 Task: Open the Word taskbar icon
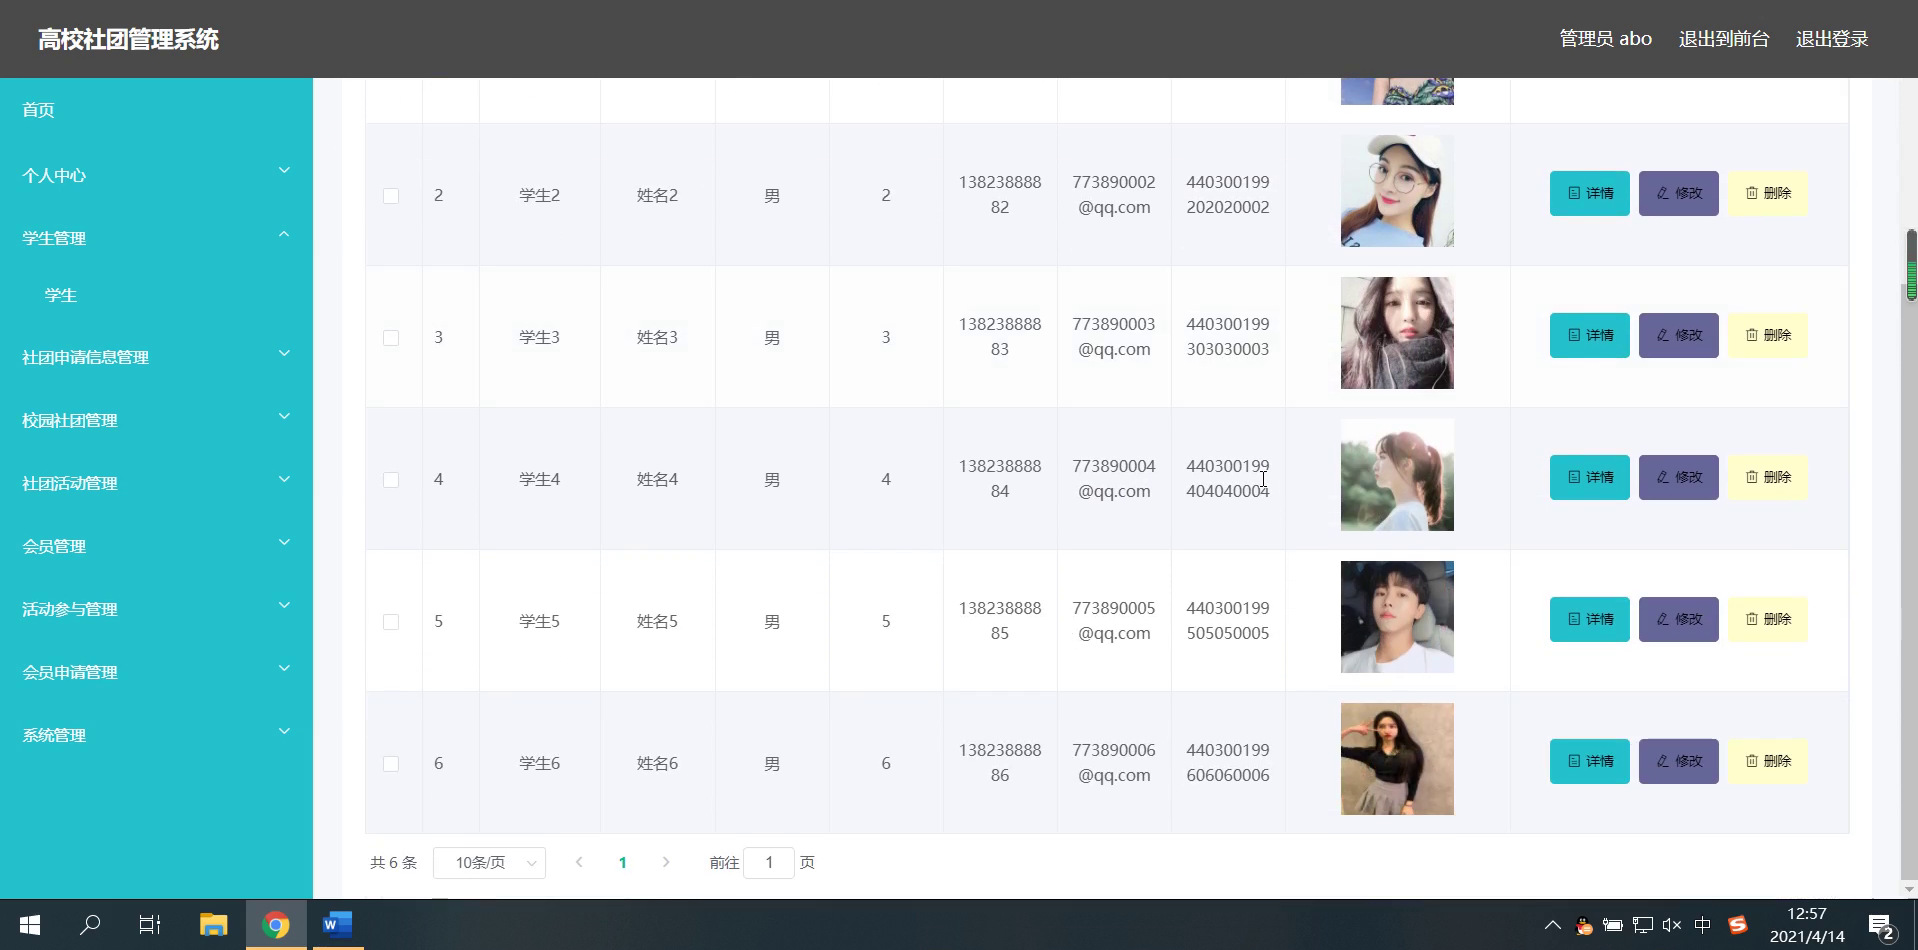point(337,925)
